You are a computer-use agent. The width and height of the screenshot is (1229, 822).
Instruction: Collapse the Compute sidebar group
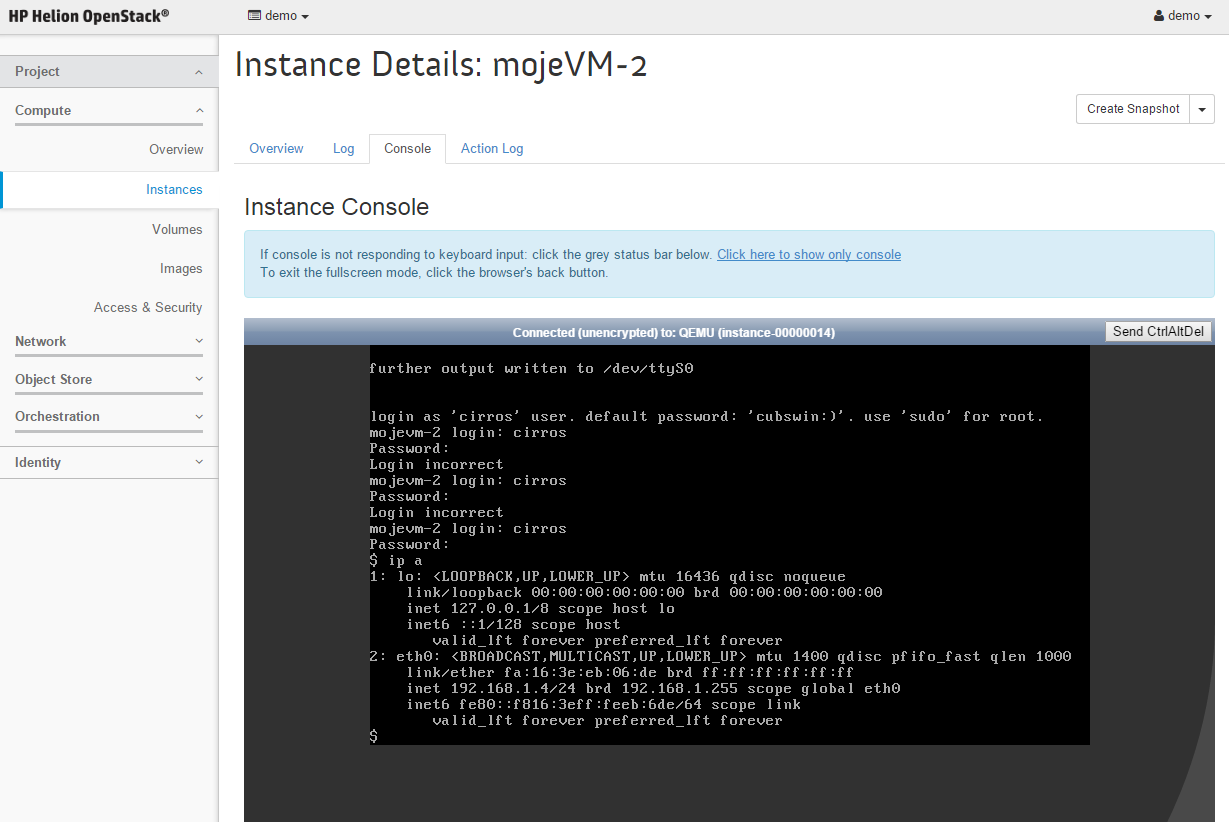point(109,111)
